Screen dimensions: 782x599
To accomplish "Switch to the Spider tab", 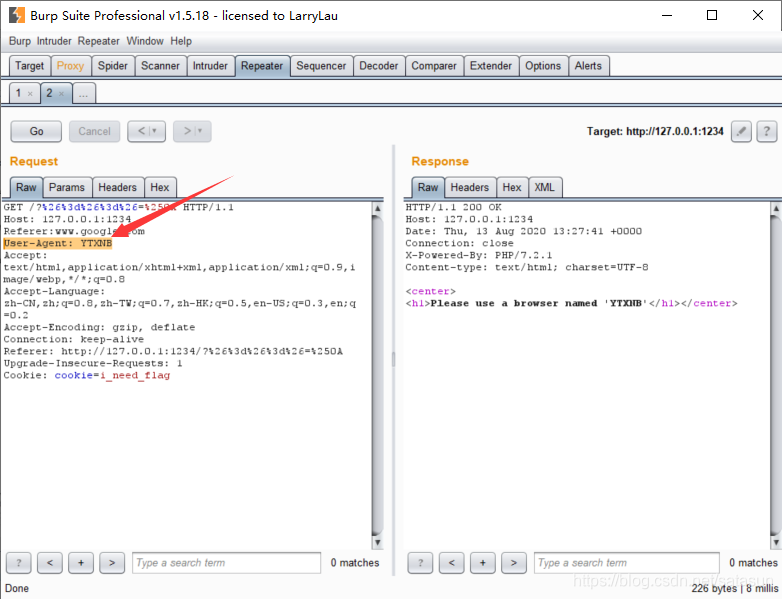I will 113,66.
